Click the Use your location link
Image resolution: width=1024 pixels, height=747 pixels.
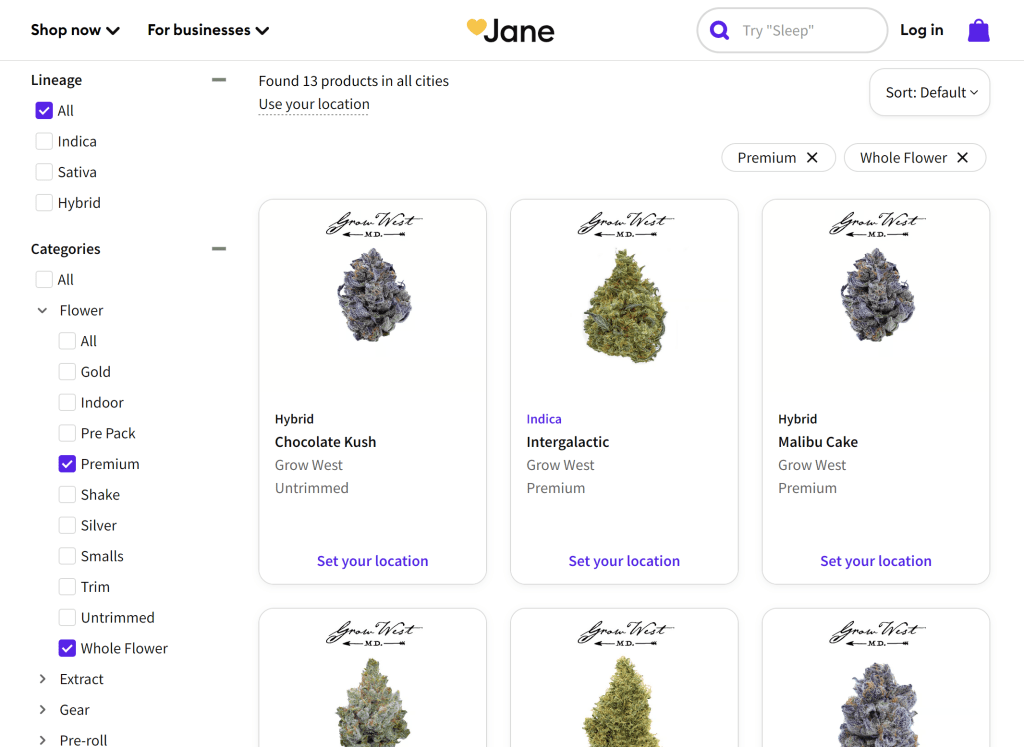pos(314,104)
